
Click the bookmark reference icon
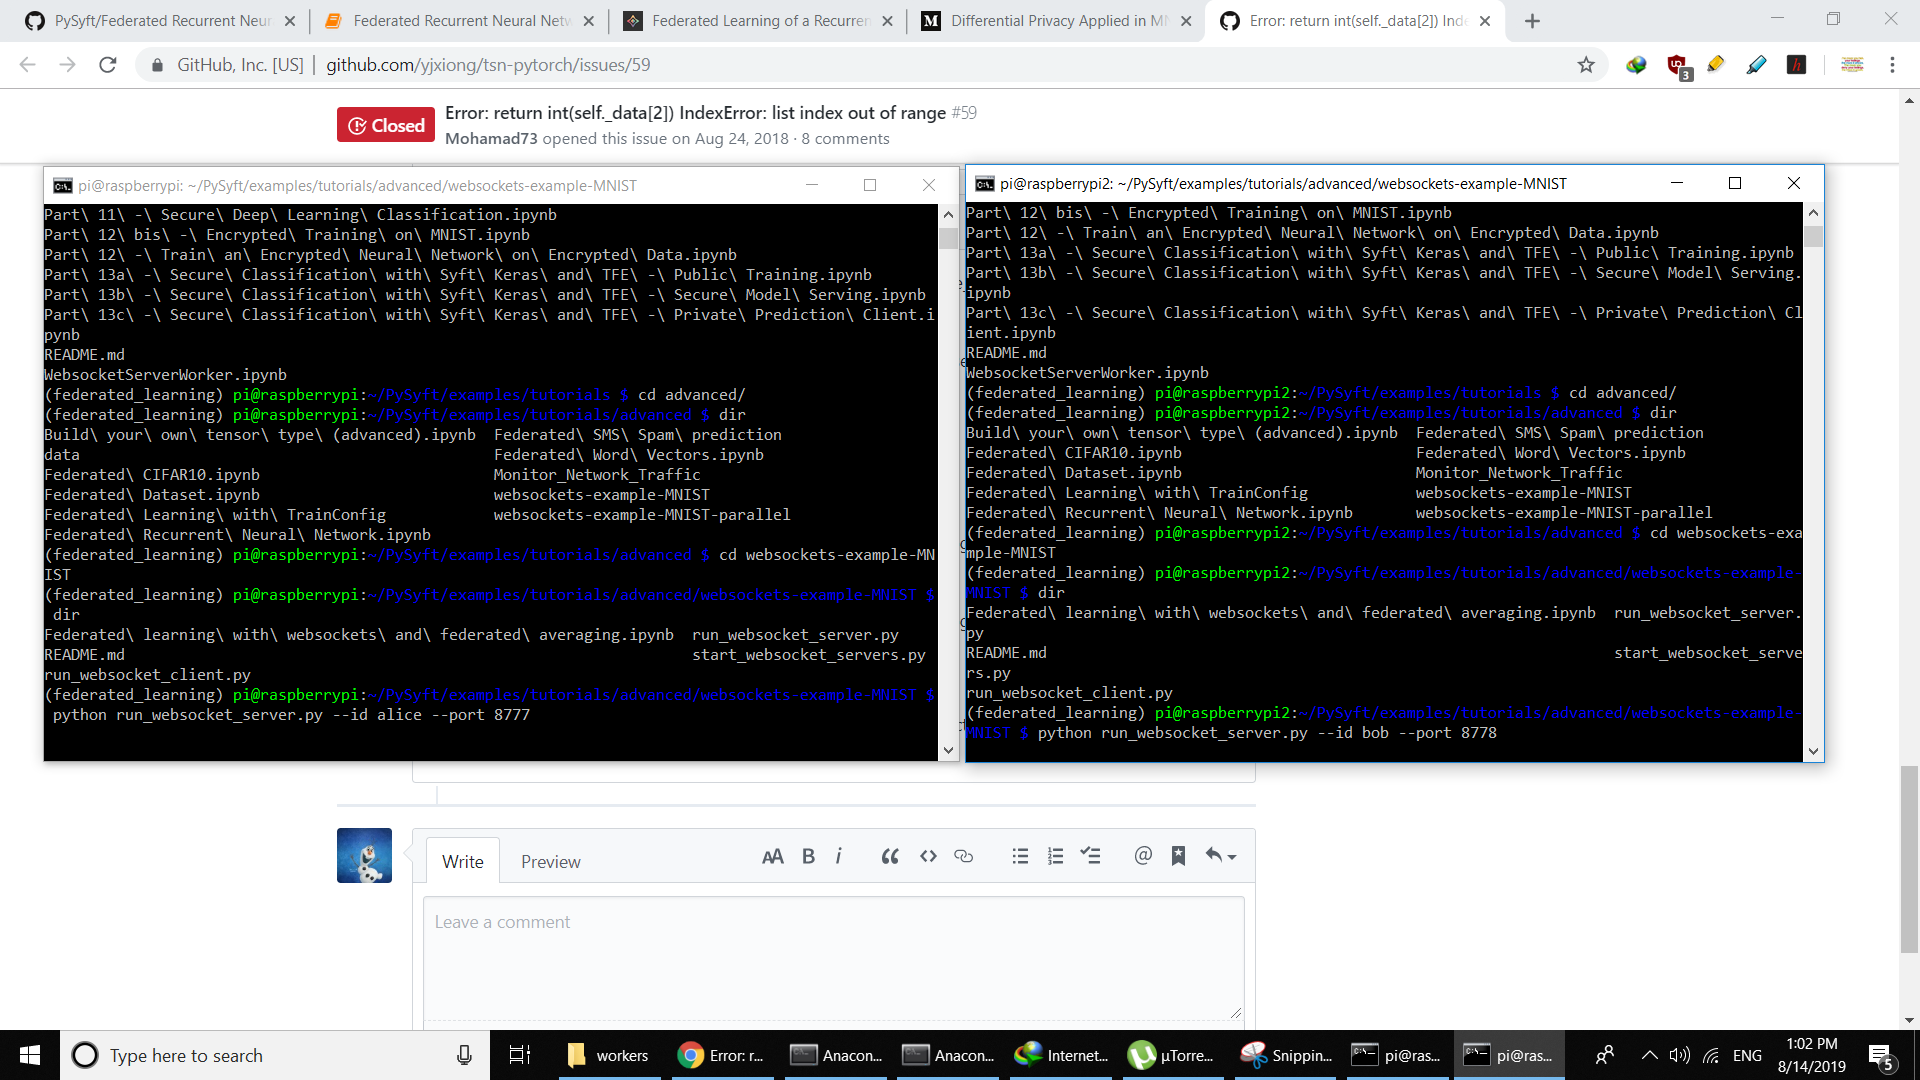pos(1178,856)
